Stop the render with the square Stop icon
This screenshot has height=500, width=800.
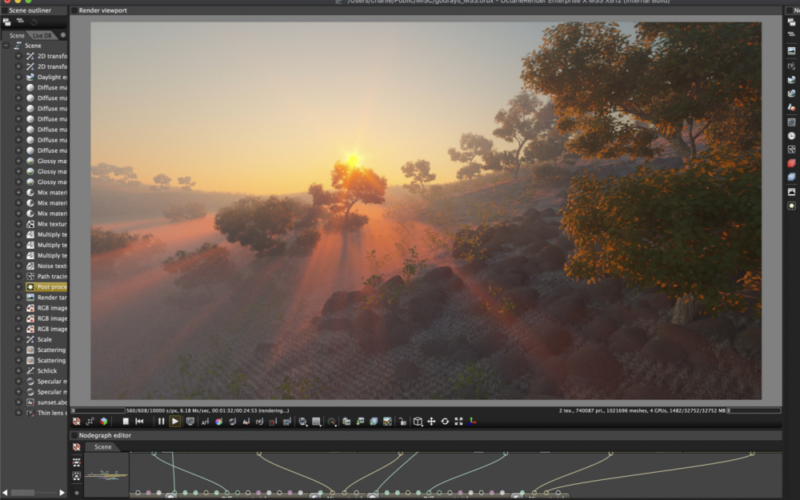tap(126, 421)
